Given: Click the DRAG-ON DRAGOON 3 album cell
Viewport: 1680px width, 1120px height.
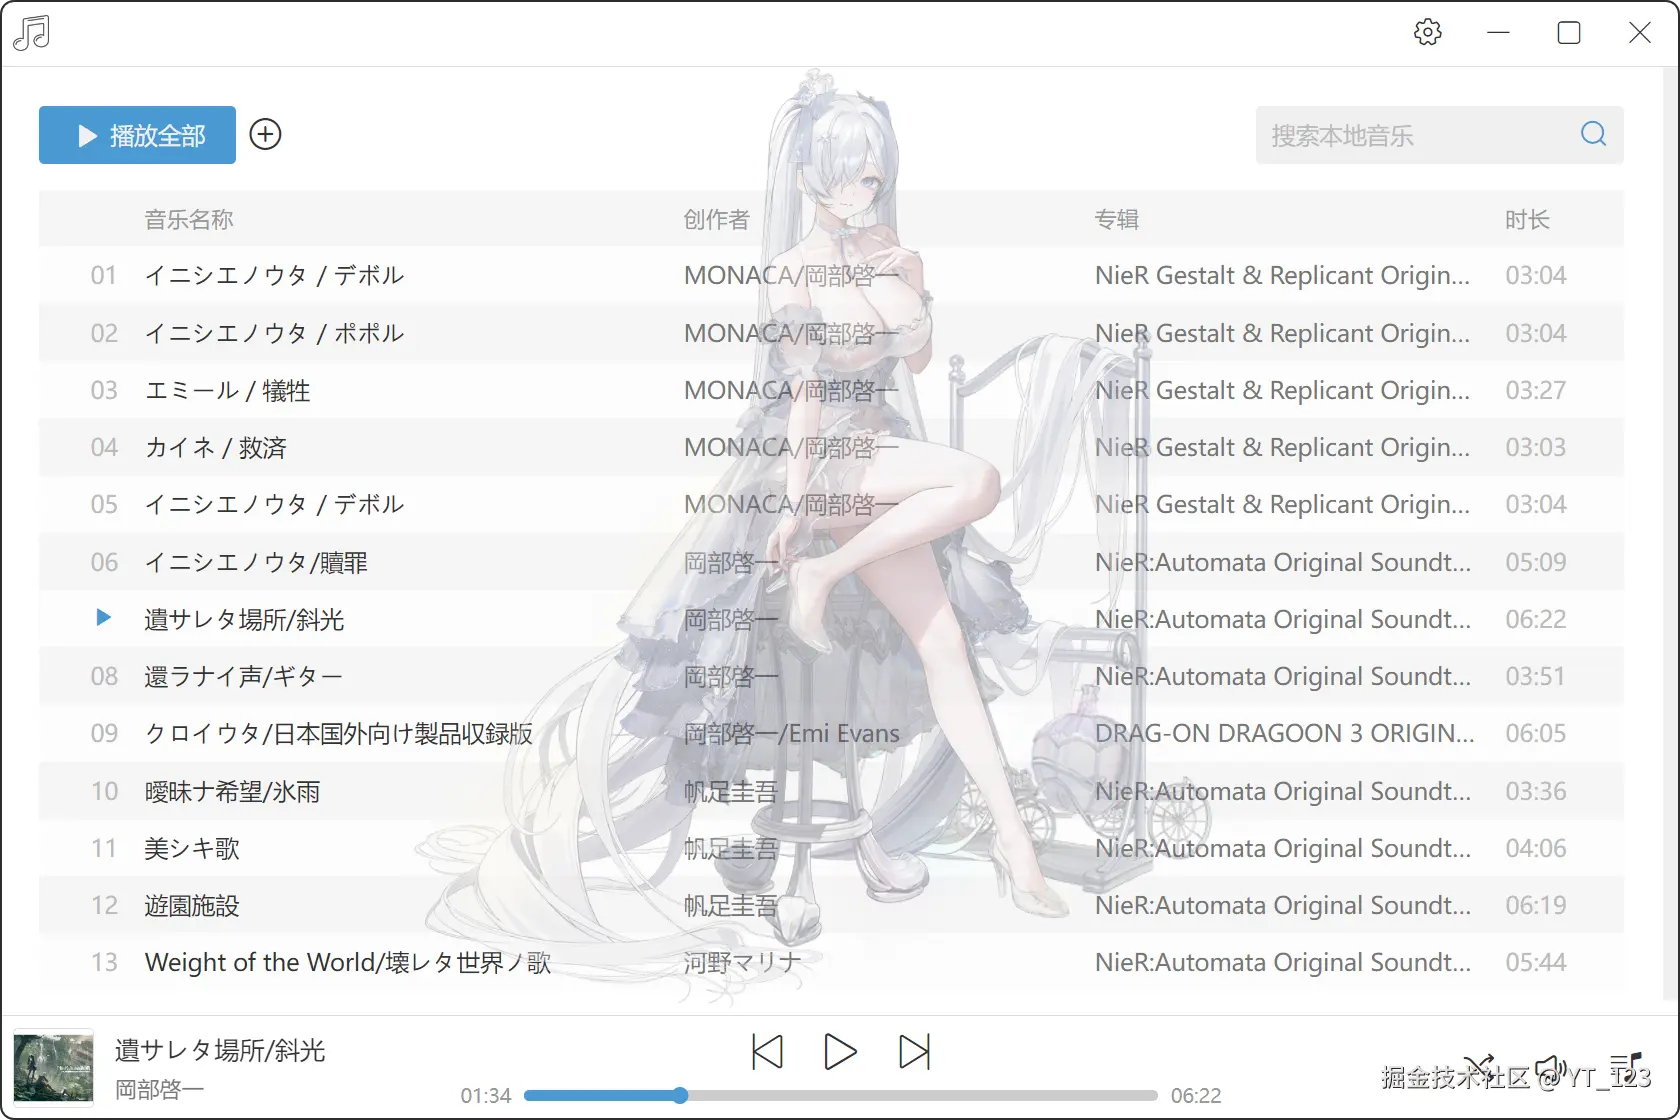Looking at the screenshot, I should pos(1284,733).
